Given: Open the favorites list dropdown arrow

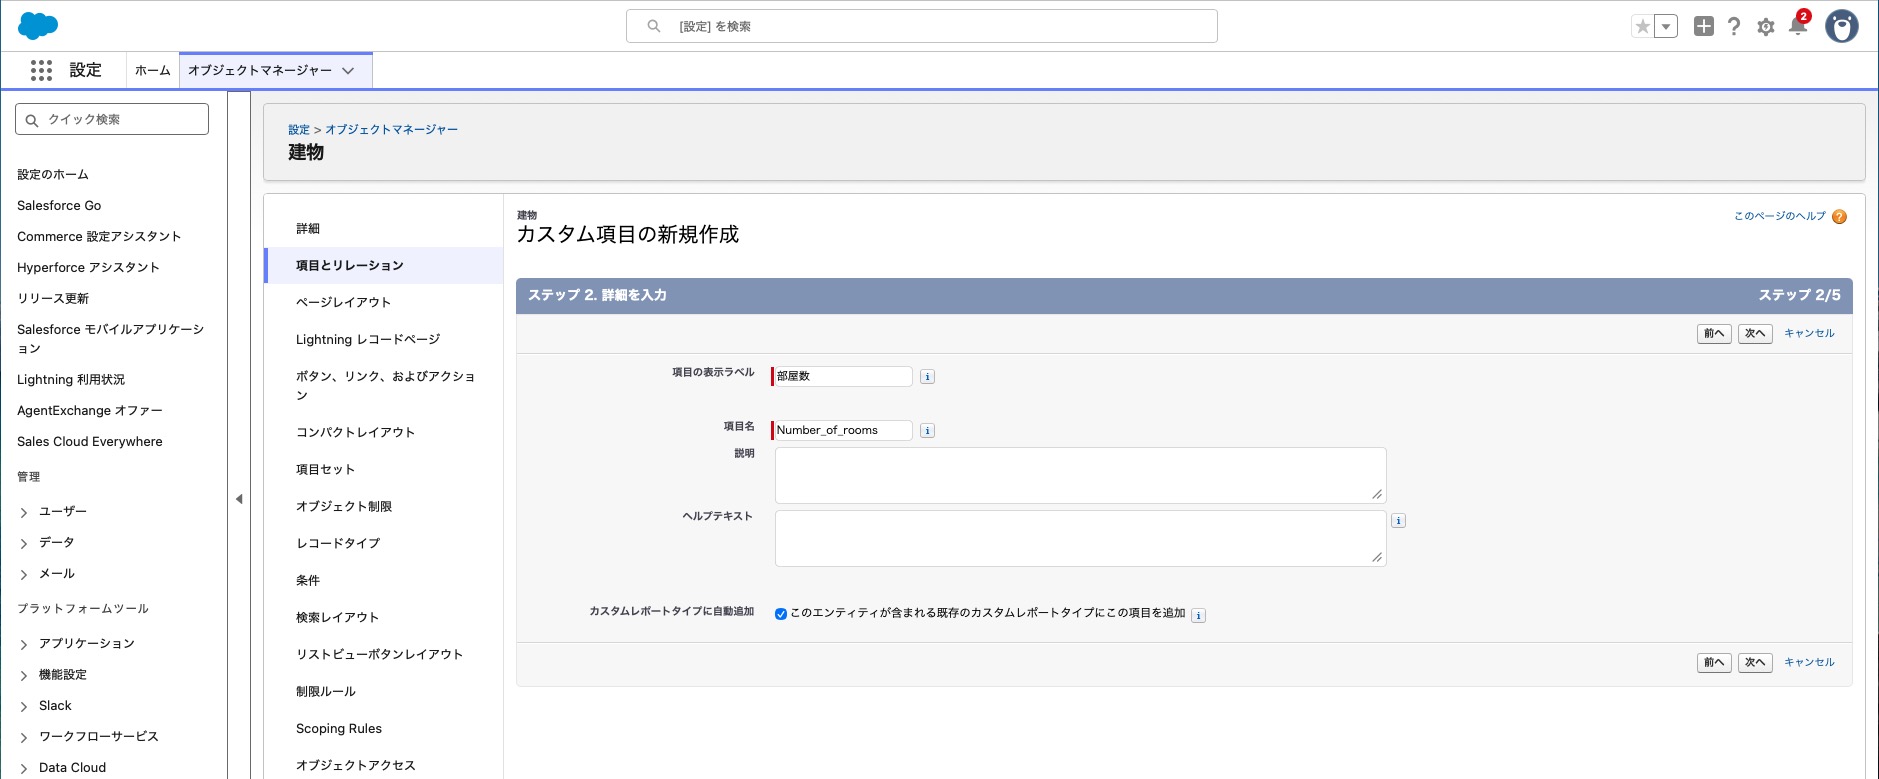Looking at the screenshot, I should pos(1666,27).
